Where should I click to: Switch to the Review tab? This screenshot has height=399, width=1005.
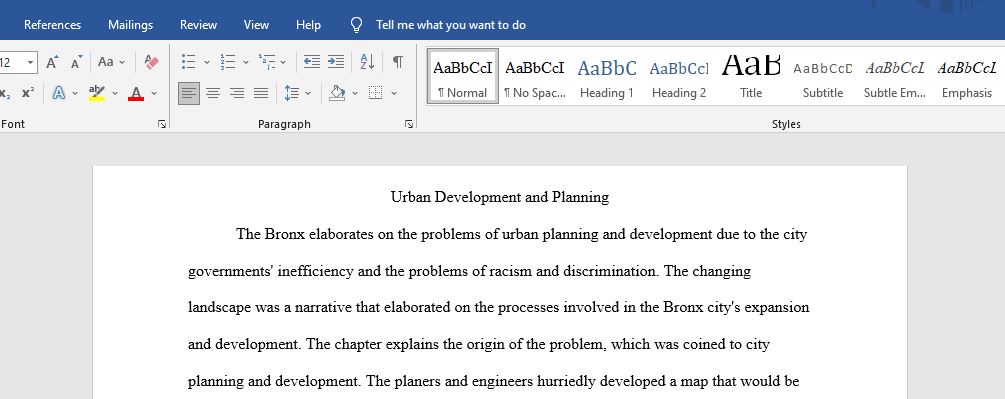point(199,25)
